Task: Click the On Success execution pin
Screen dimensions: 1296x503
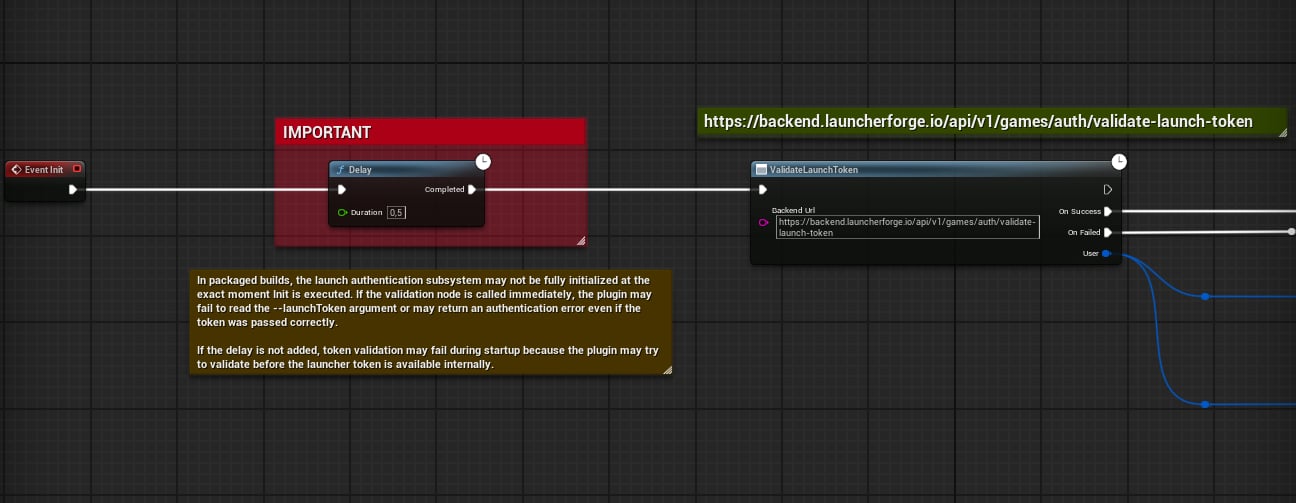Action: (1108, 211)
